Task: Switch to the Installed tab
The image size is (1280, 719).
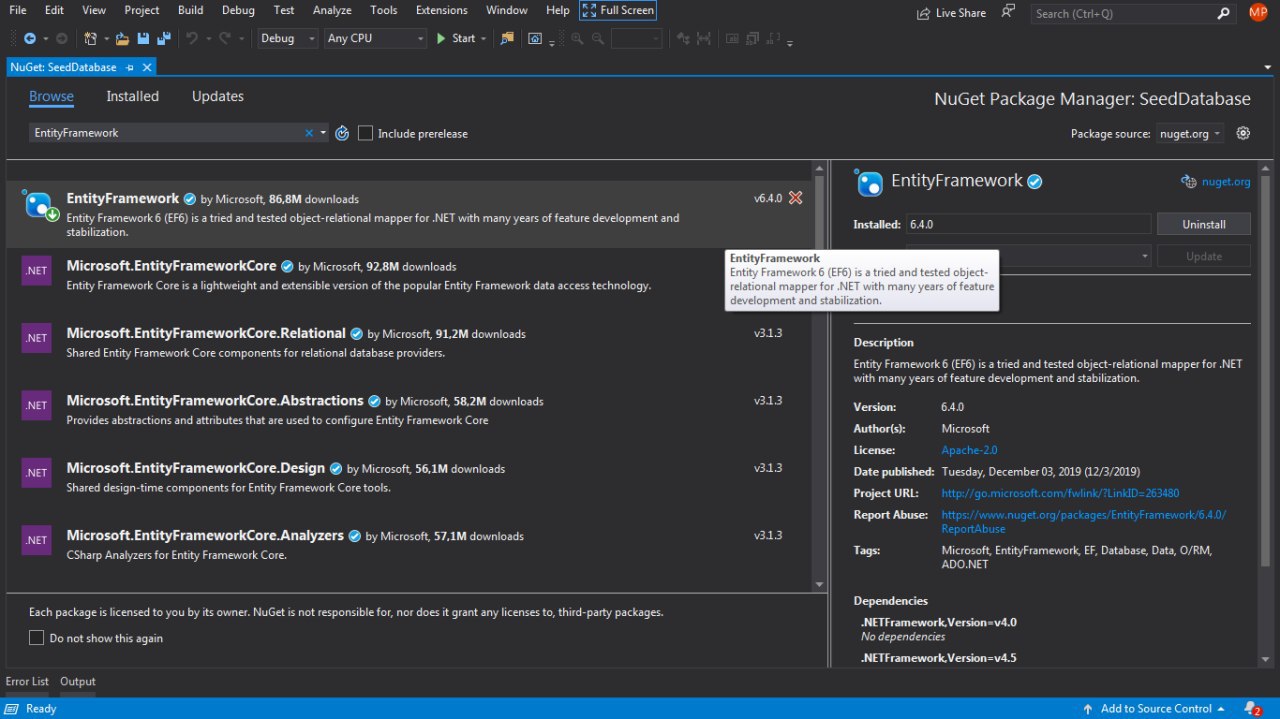Action: coord(132,96)
